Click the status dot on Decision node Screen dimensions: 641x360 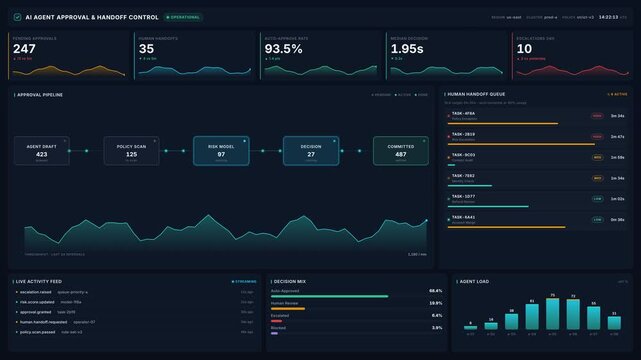click(334, 141)
